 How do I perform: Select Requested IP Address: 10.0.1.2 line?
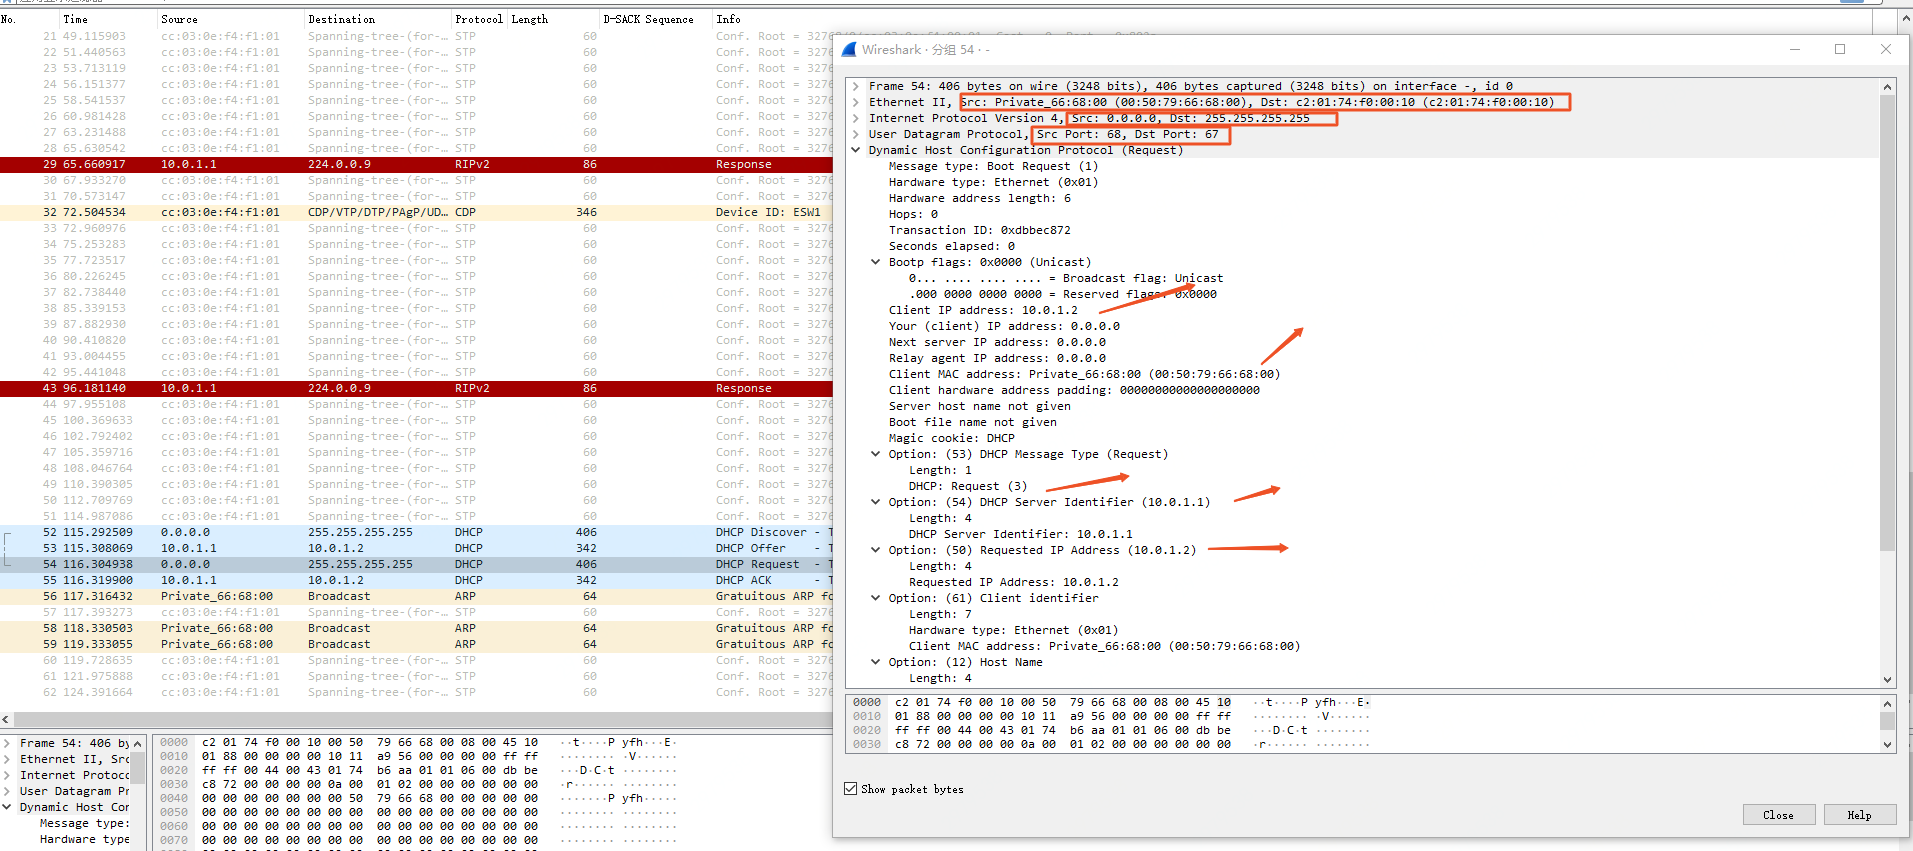pos(1014,582)
